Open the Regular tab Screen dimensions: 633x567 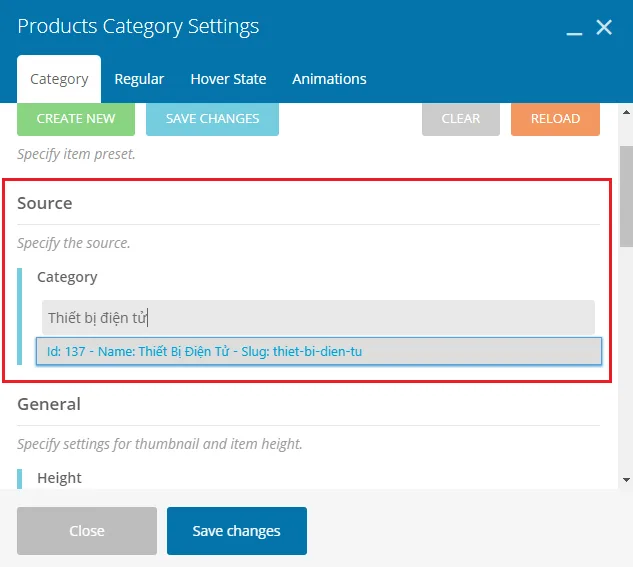point(139,79)
